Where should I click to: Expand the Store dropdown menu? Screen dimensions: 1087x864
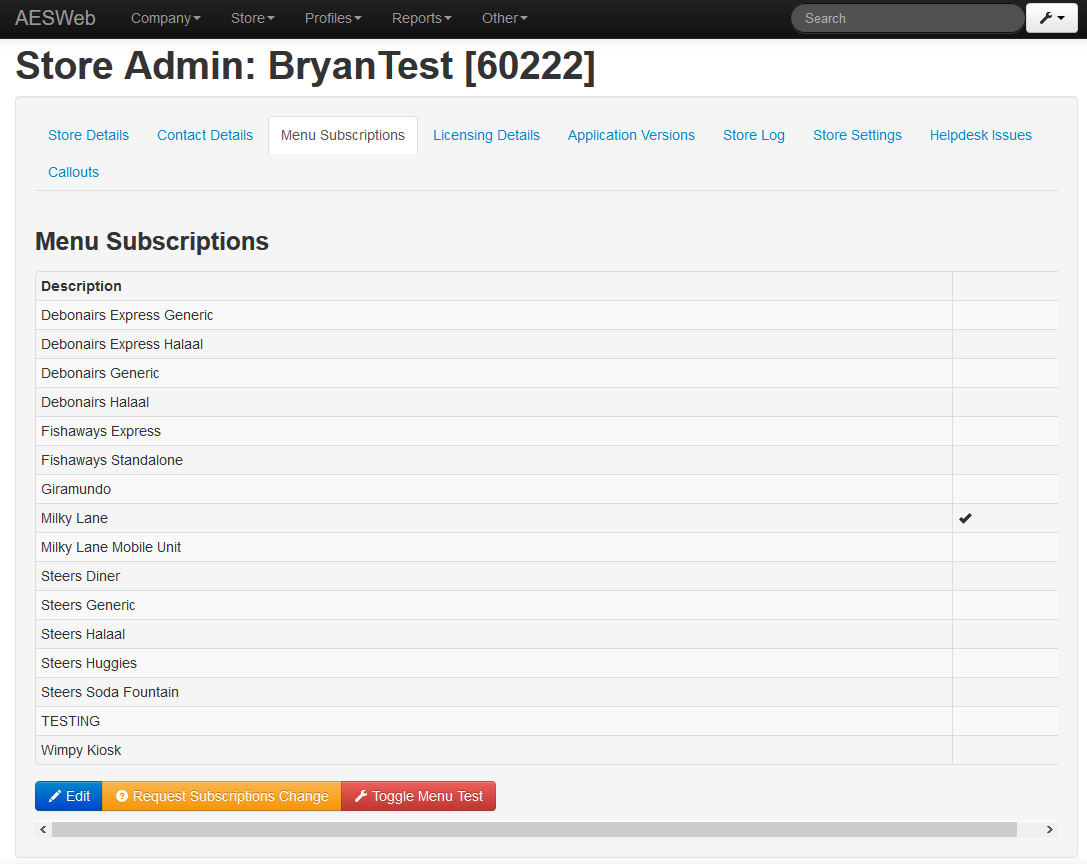[252, 18]
